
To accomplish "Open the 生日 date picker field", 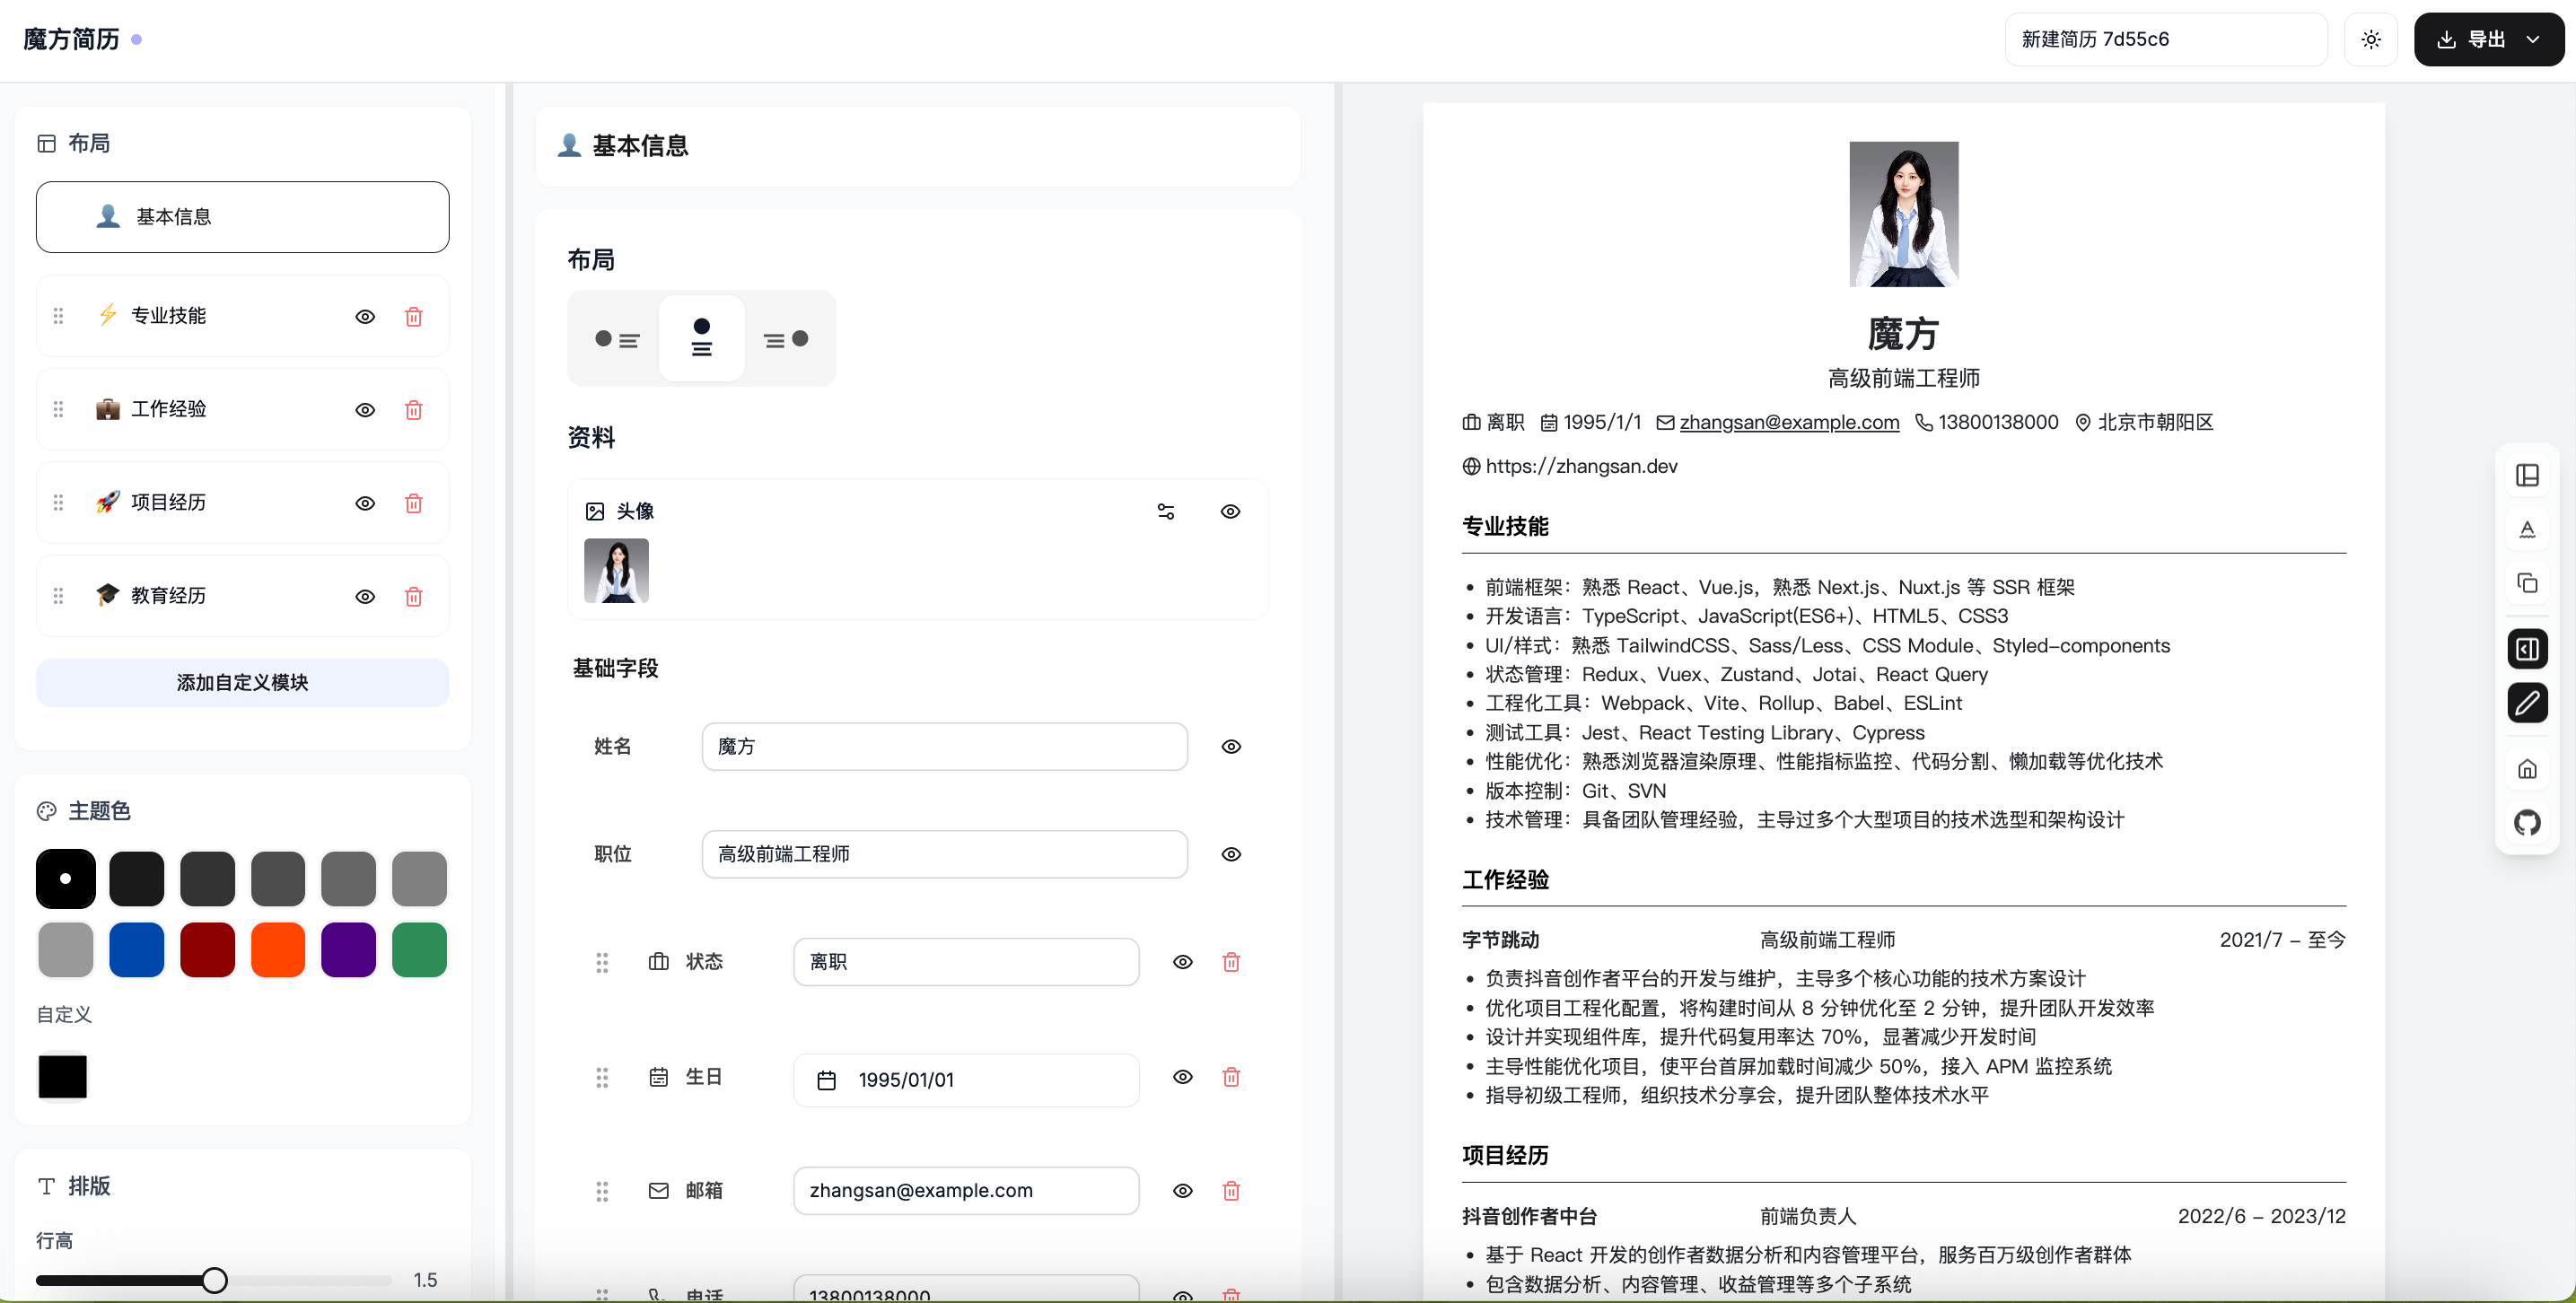I will click(x=965, y=1080).
